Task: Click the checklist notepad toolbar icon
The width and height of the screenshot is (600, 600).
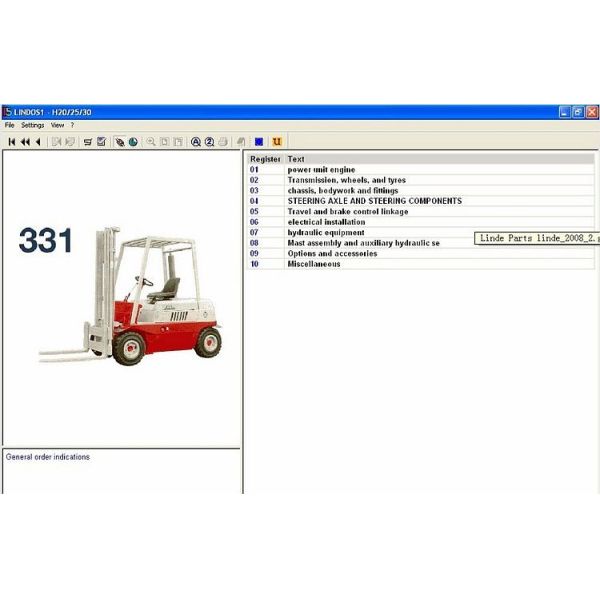Action: click(x=101, y=142)
